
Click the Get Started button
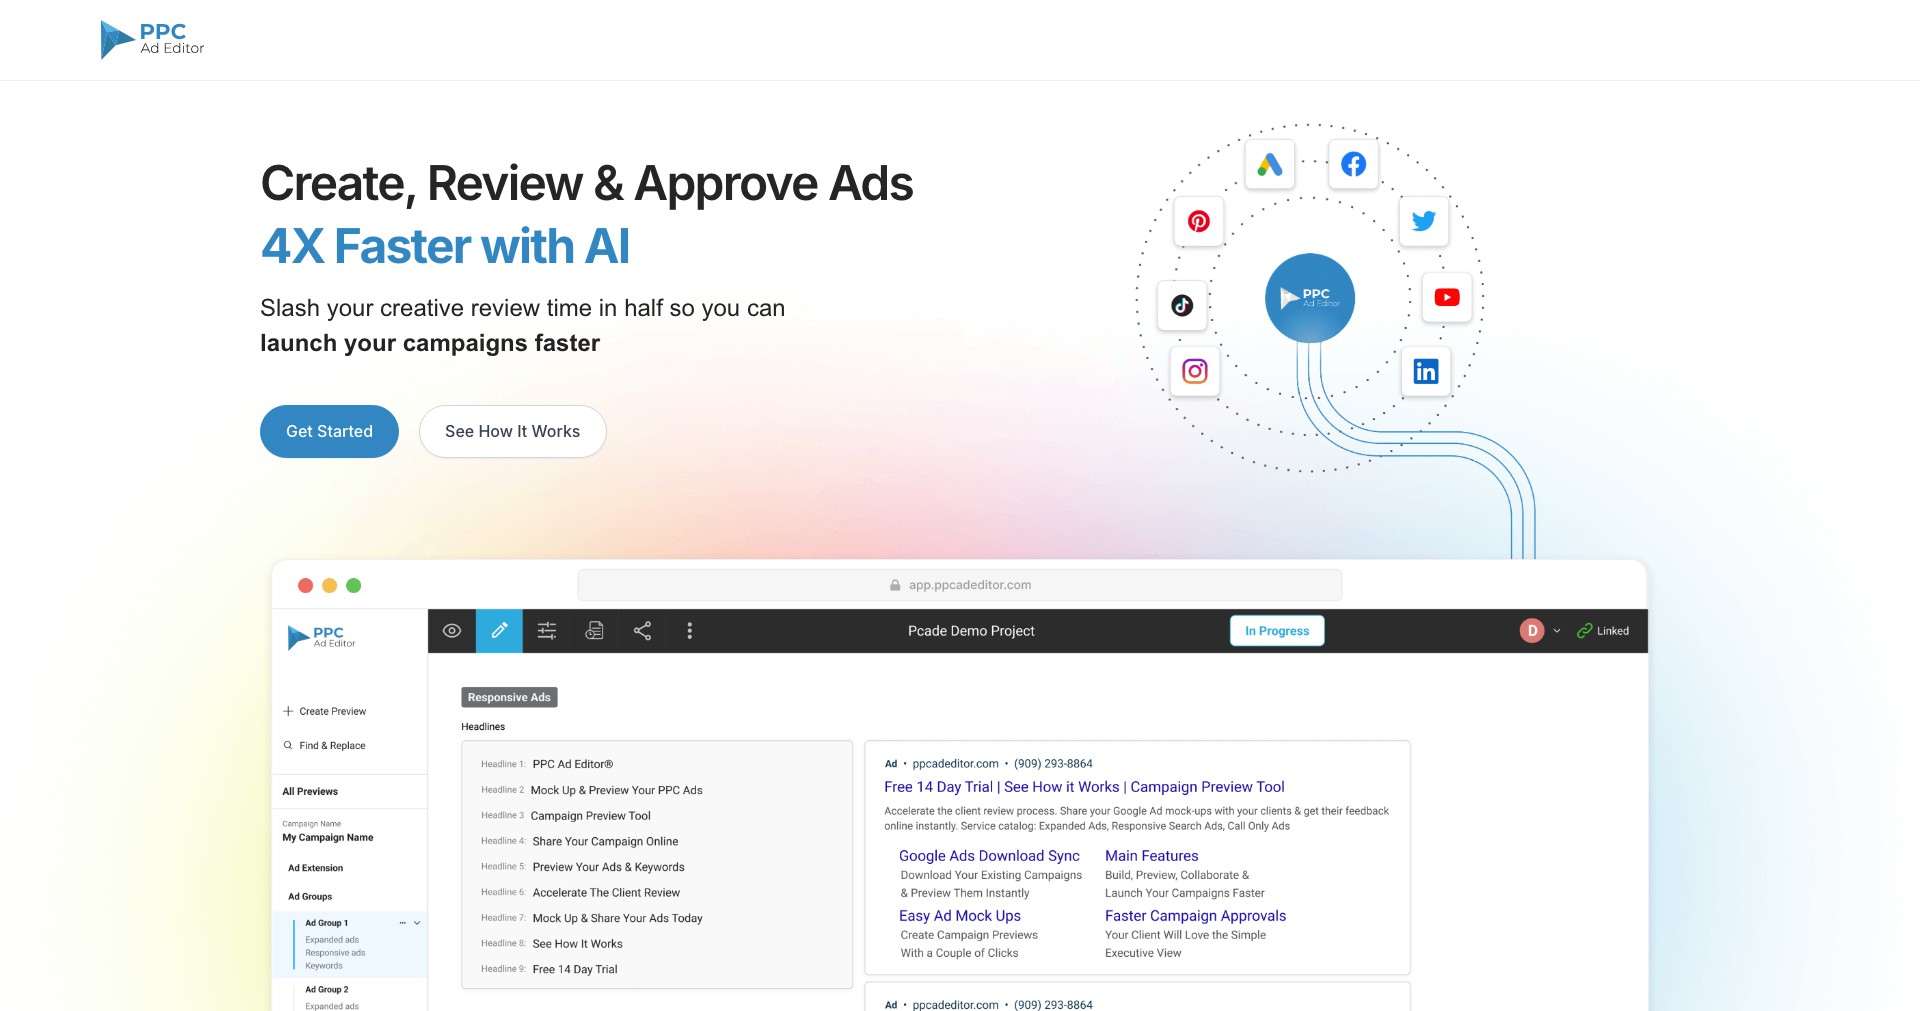pyautogui.click(x=329, y=431)
